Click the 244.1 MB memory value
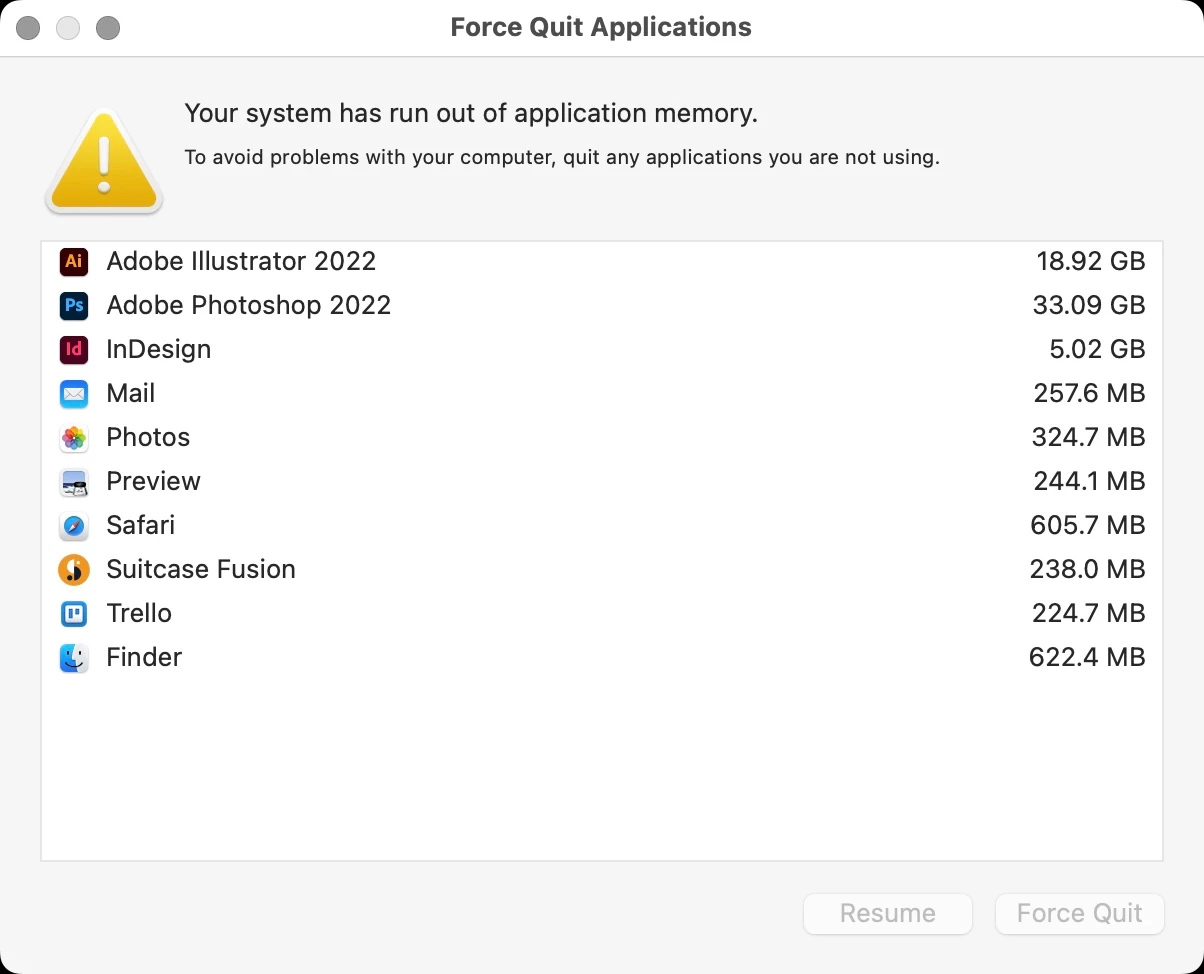Viewport: 1204px width, 974px height. pos(1089,481)
